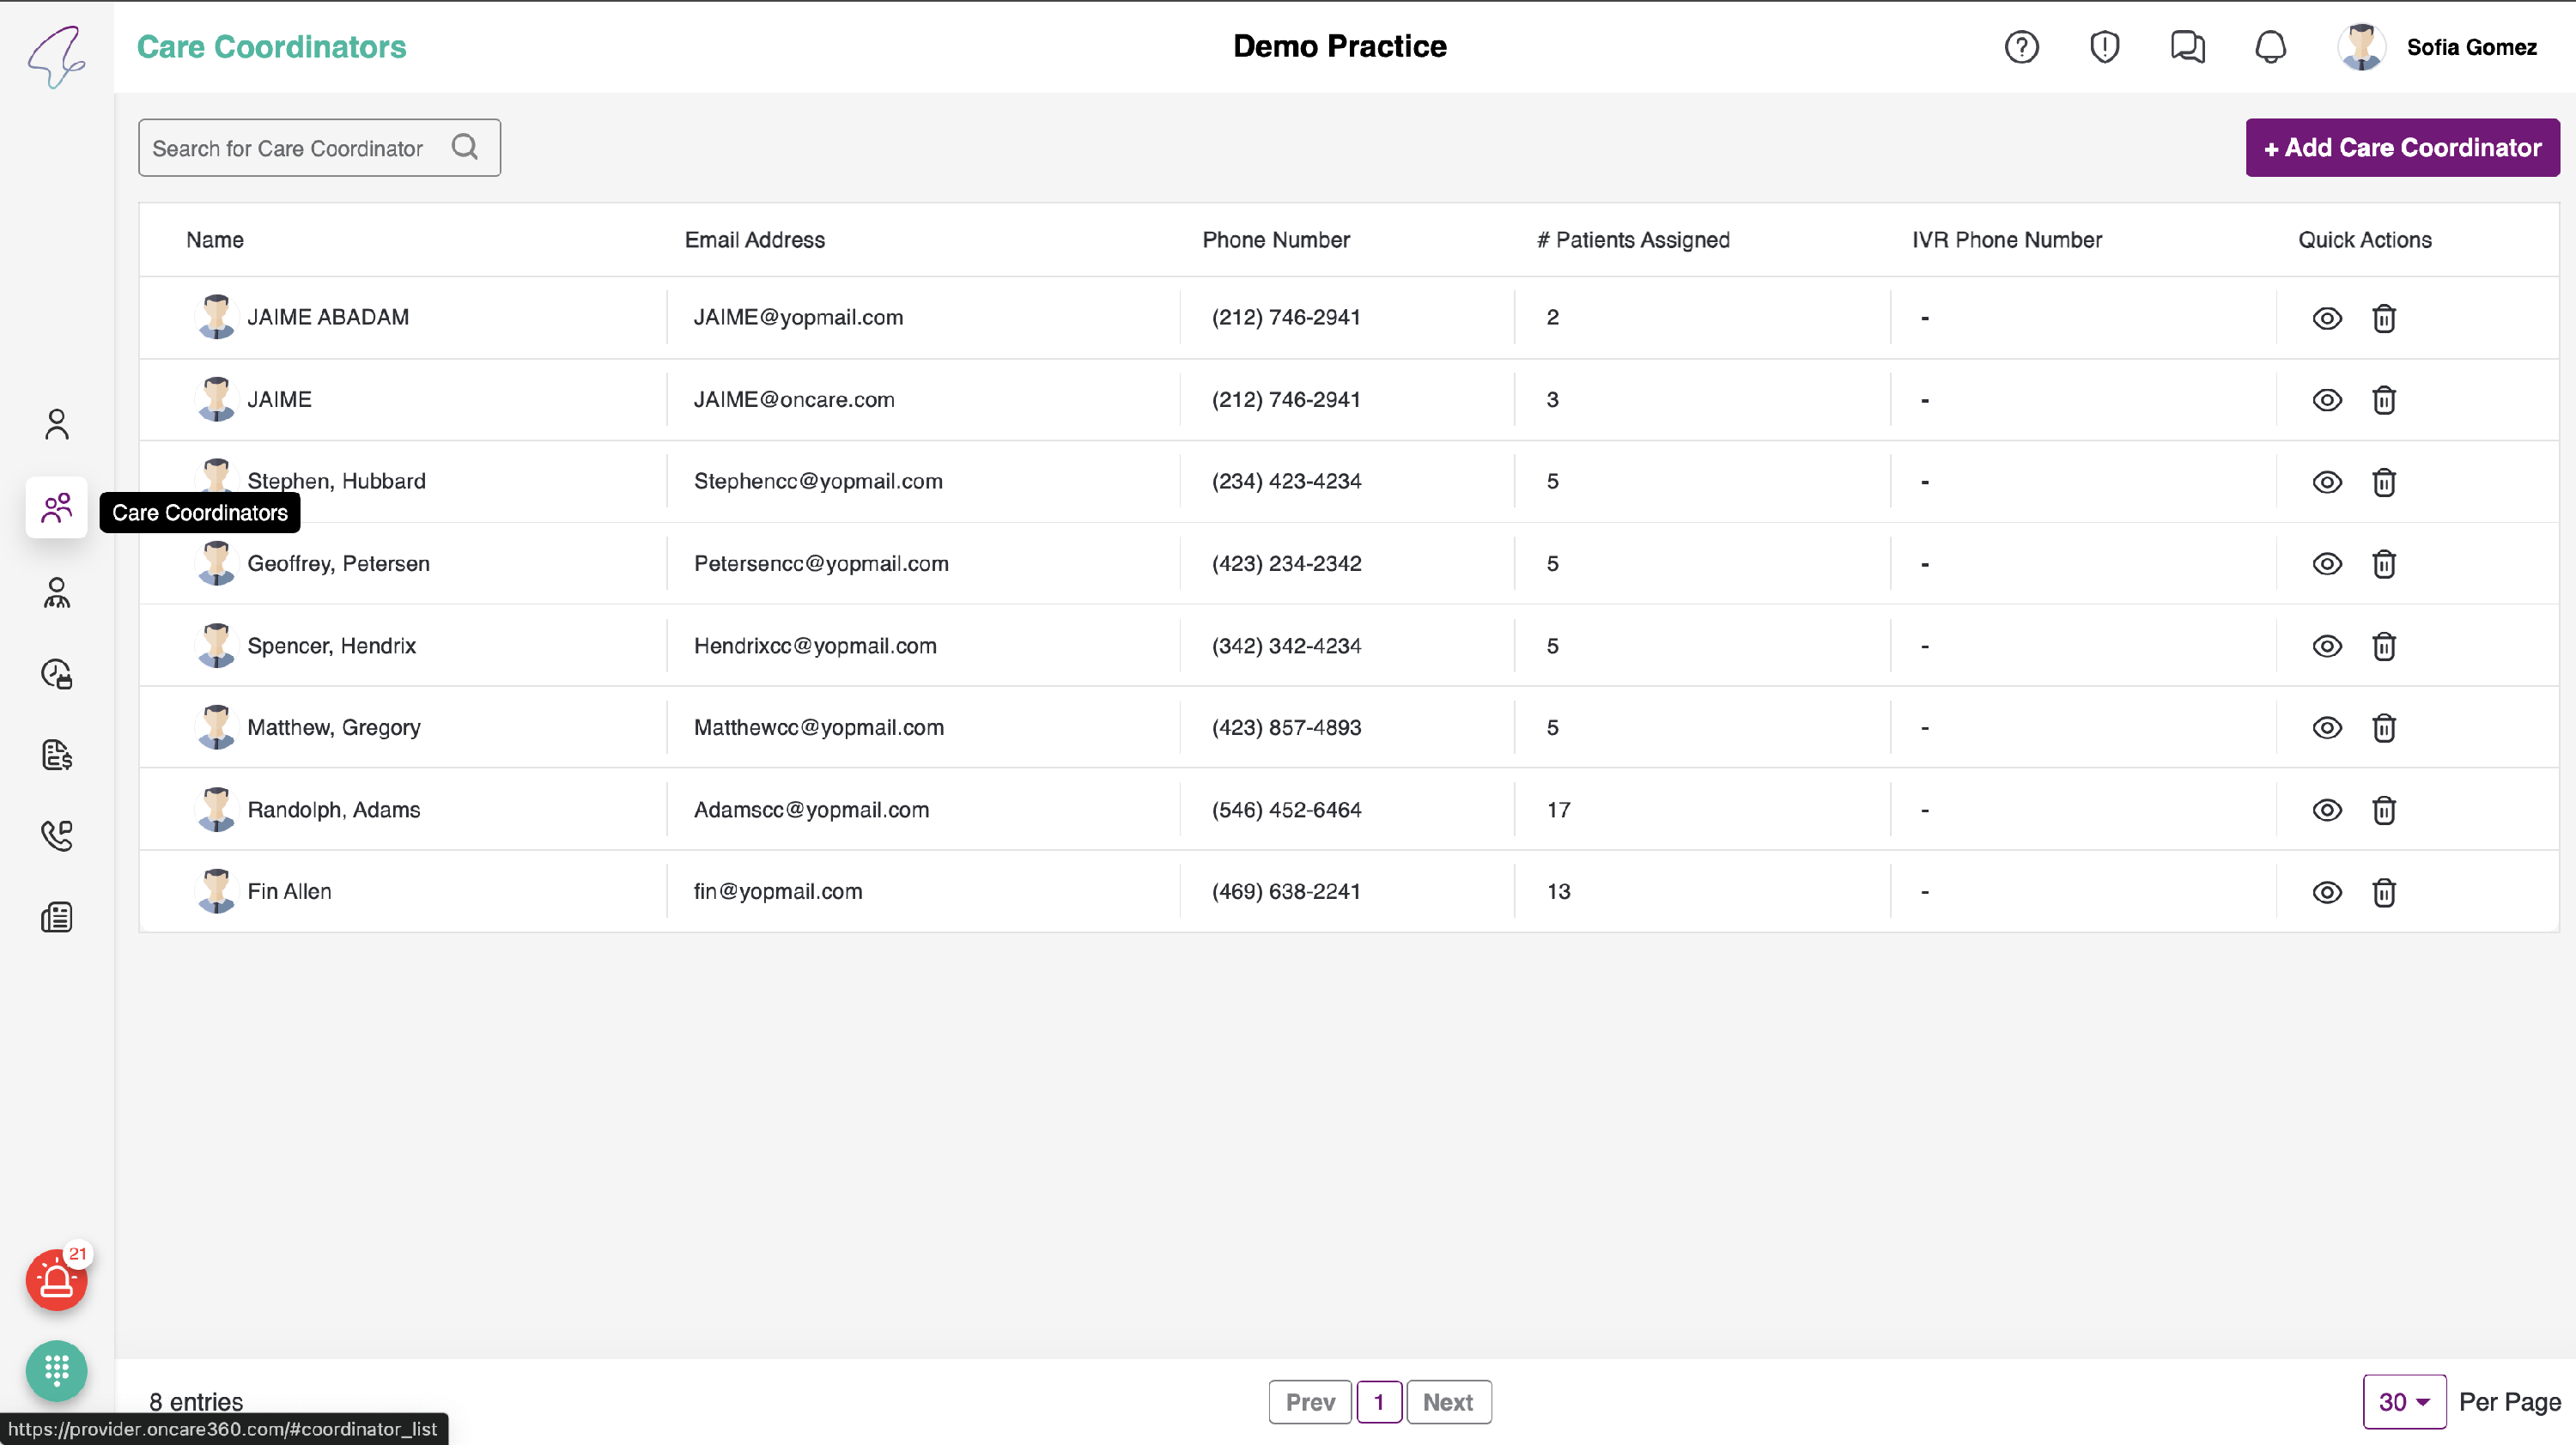Image resolution: width=2576 pixels, height=1445 pixels.
Task: Click the Add Care Coordinator button
Action: click(2402, 148)
